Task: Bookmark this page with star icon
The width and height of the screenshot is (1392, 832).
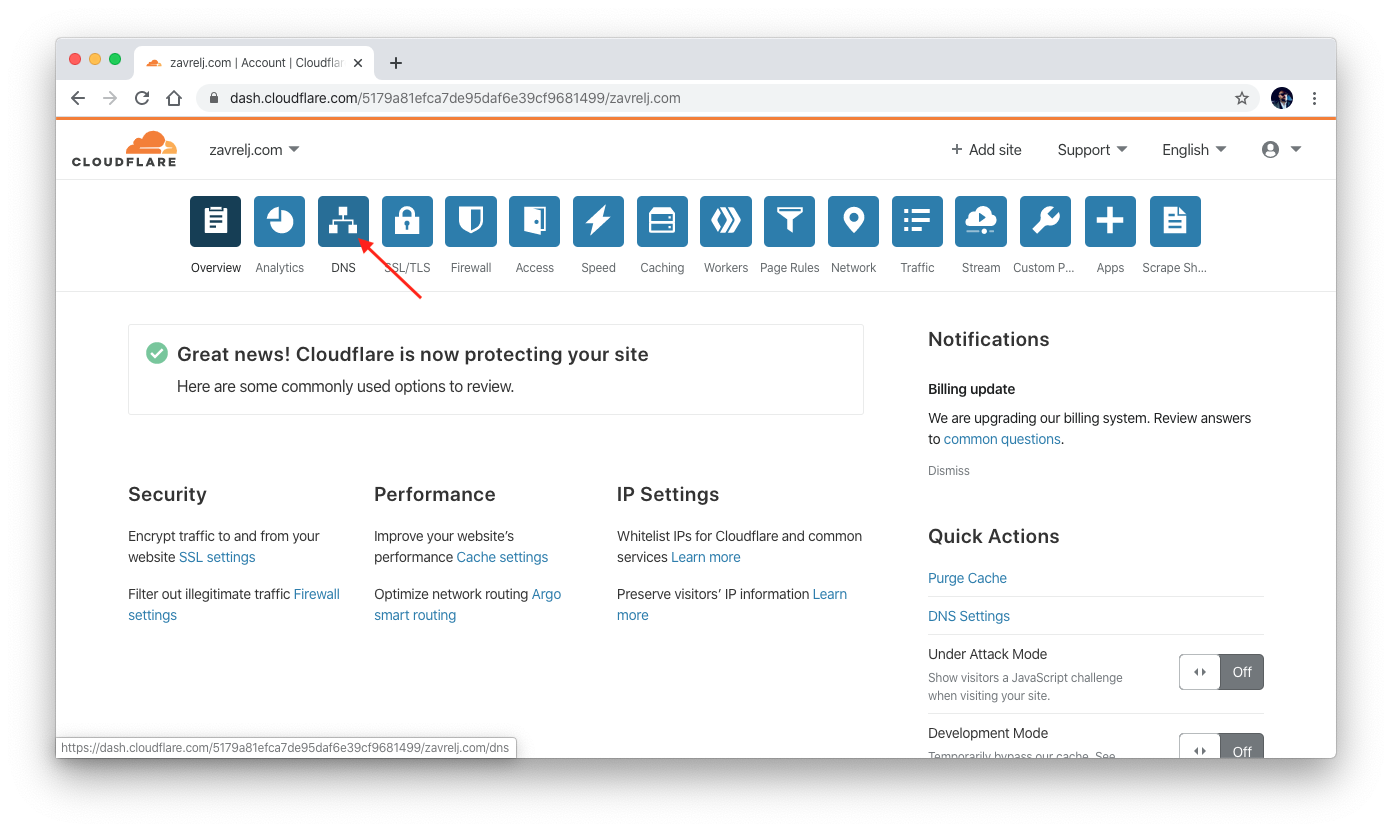Action: coord(1242,98)
